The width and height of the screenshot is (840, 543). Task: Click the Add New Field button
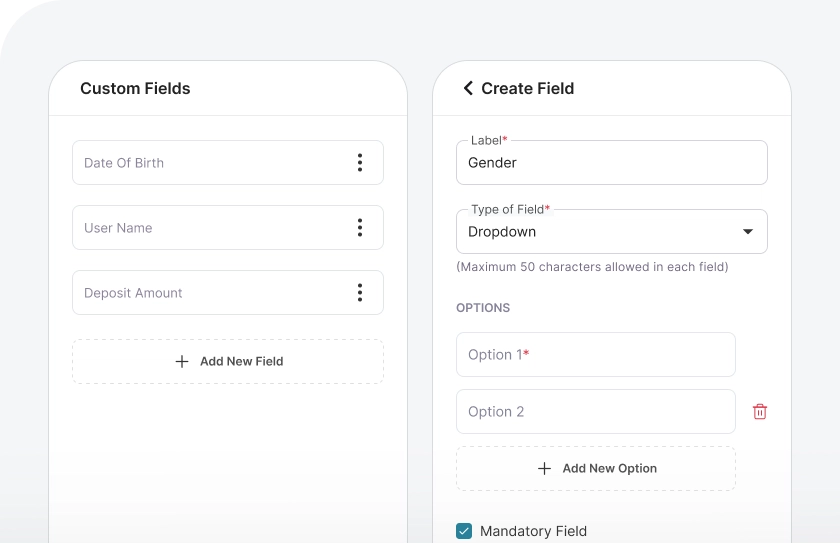pyautogui.click(x=240, y=361)
